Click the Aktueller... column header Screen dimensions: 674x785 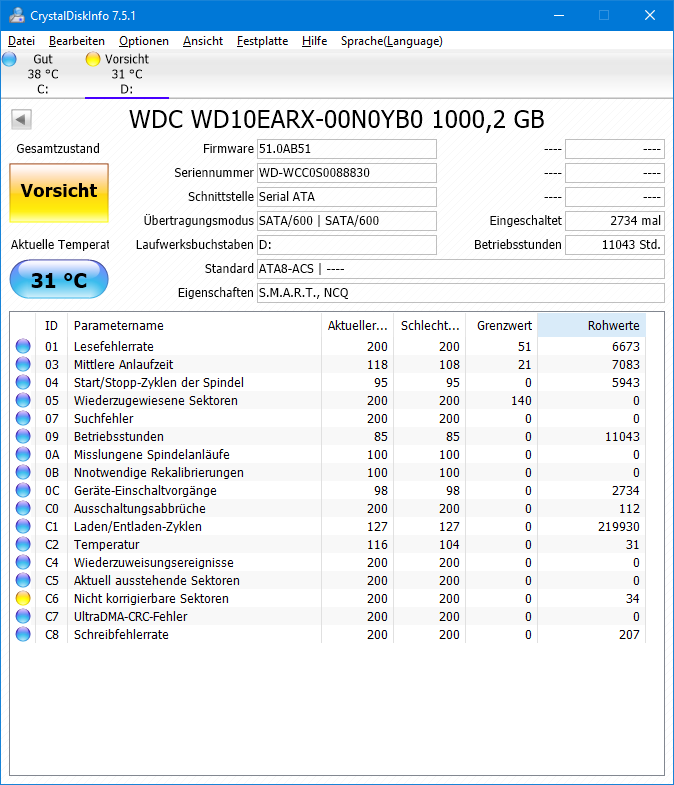pyautogui.click(x=358, y=326)
